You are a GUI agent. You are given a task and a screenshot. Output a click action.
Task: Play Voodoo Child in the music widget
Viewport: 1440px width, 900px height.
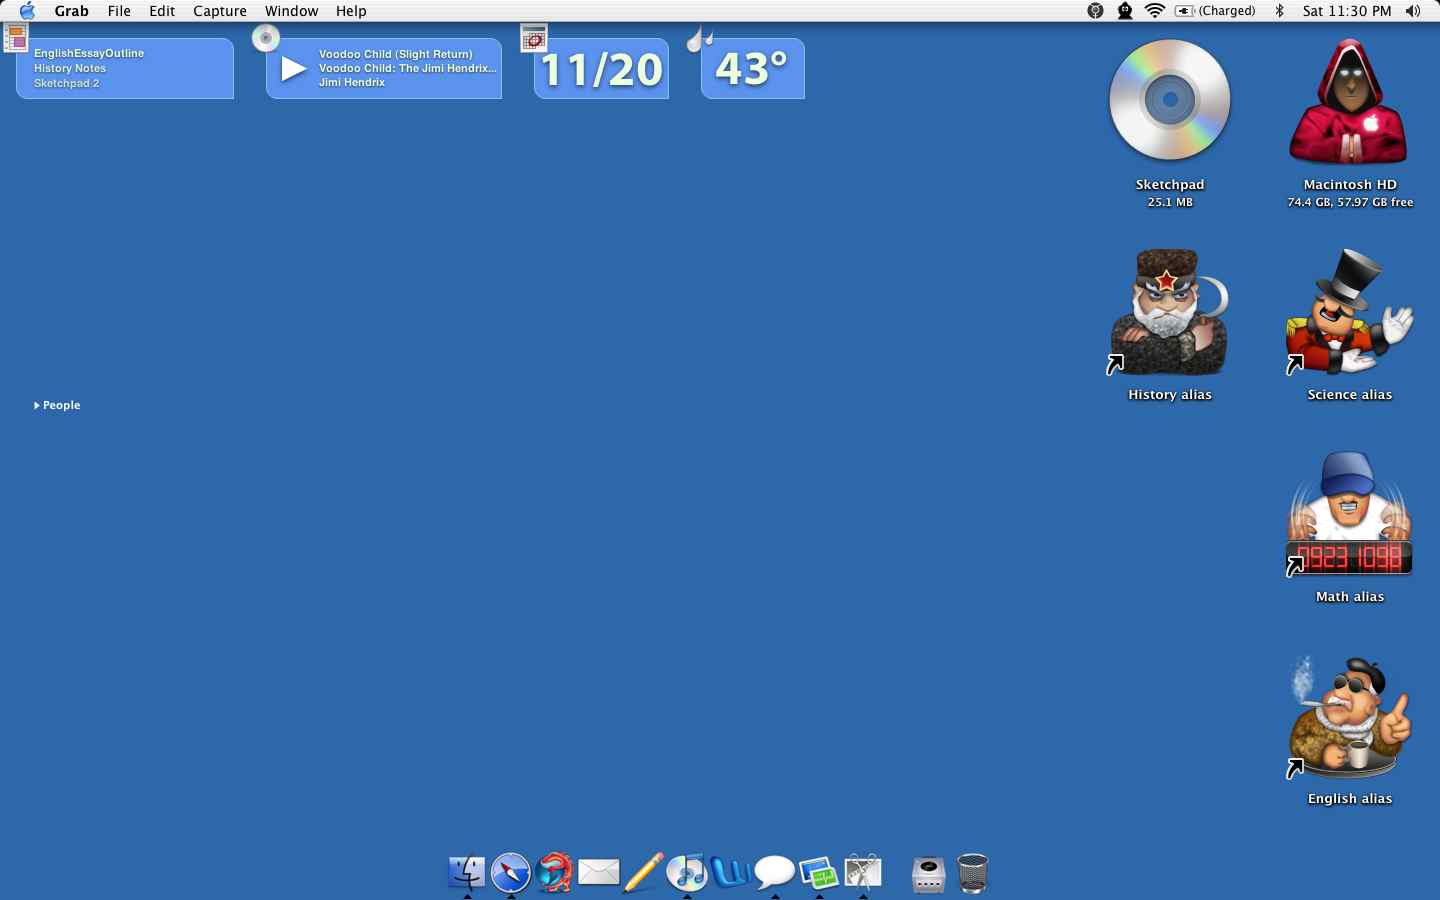(293, 69)
